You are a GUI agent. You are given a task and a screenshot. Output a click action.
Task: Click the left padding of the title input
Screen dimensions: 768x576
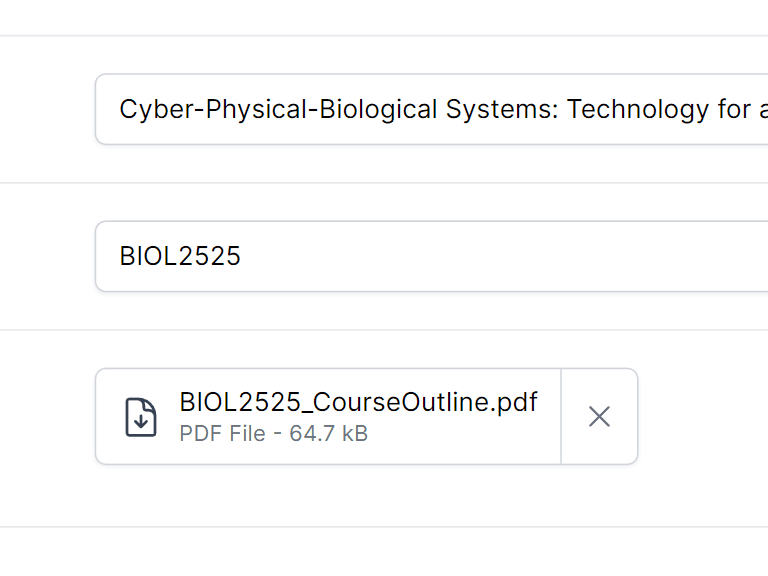coord(108,109)
